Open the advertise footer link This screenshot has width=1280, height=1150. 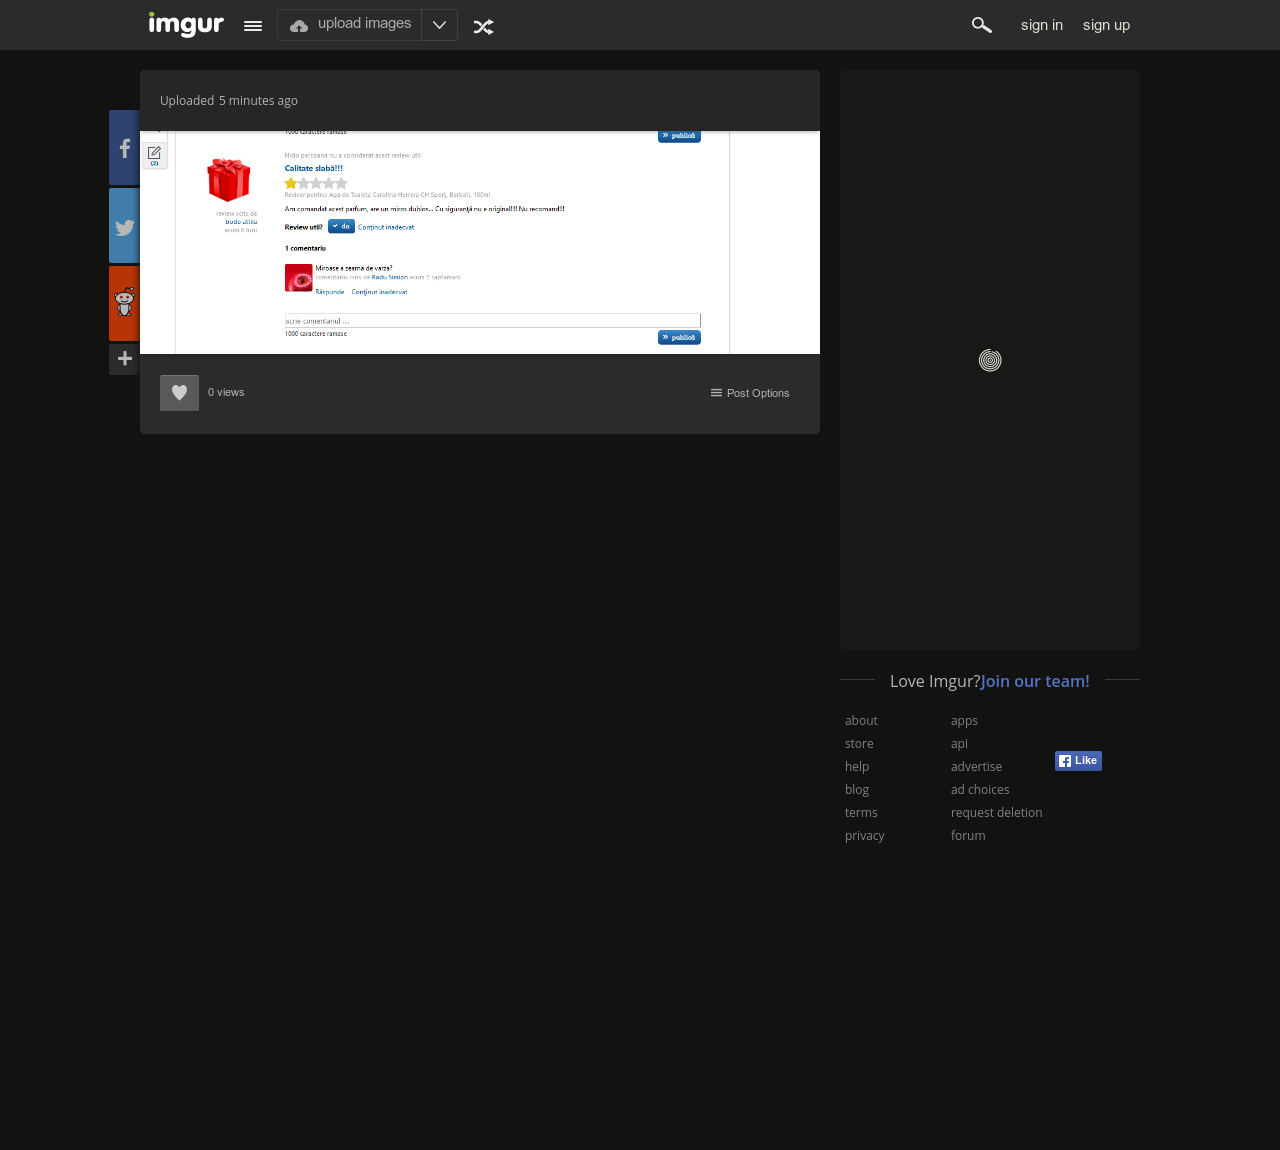pos(976,767)
